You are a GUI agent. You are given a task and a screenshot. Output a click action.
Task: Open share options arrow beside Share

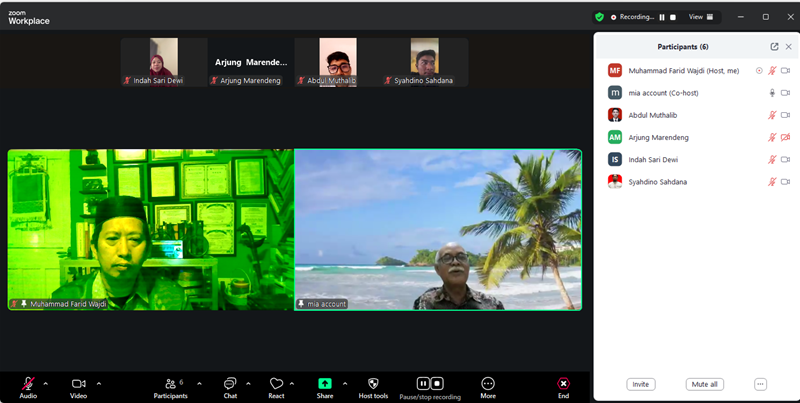(345, 384)
